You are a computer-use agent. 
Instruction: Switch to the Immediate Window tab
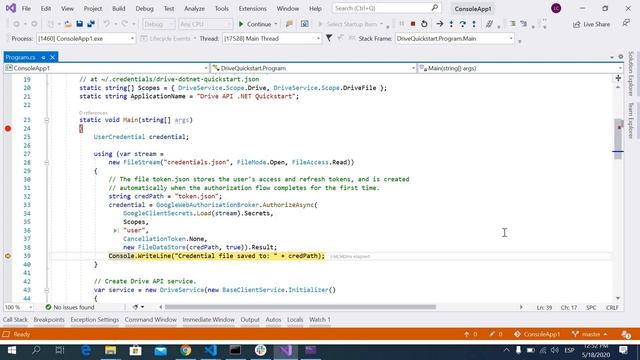(209, 320)
